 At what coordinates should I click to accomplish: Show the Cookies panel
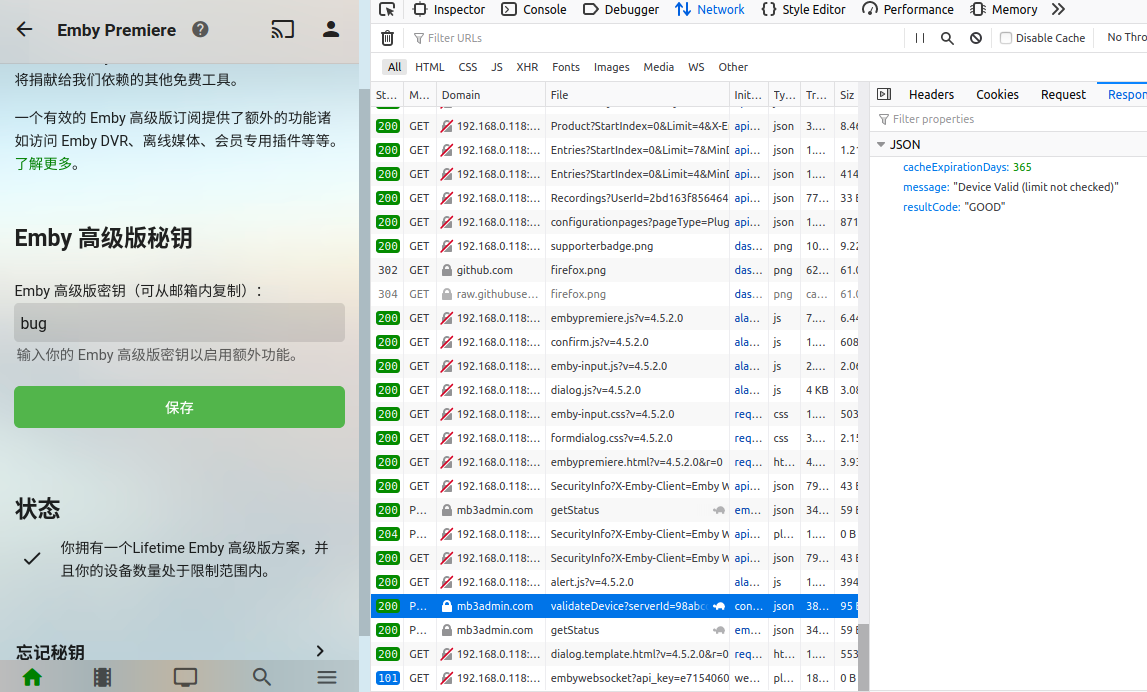click(997, 94)
